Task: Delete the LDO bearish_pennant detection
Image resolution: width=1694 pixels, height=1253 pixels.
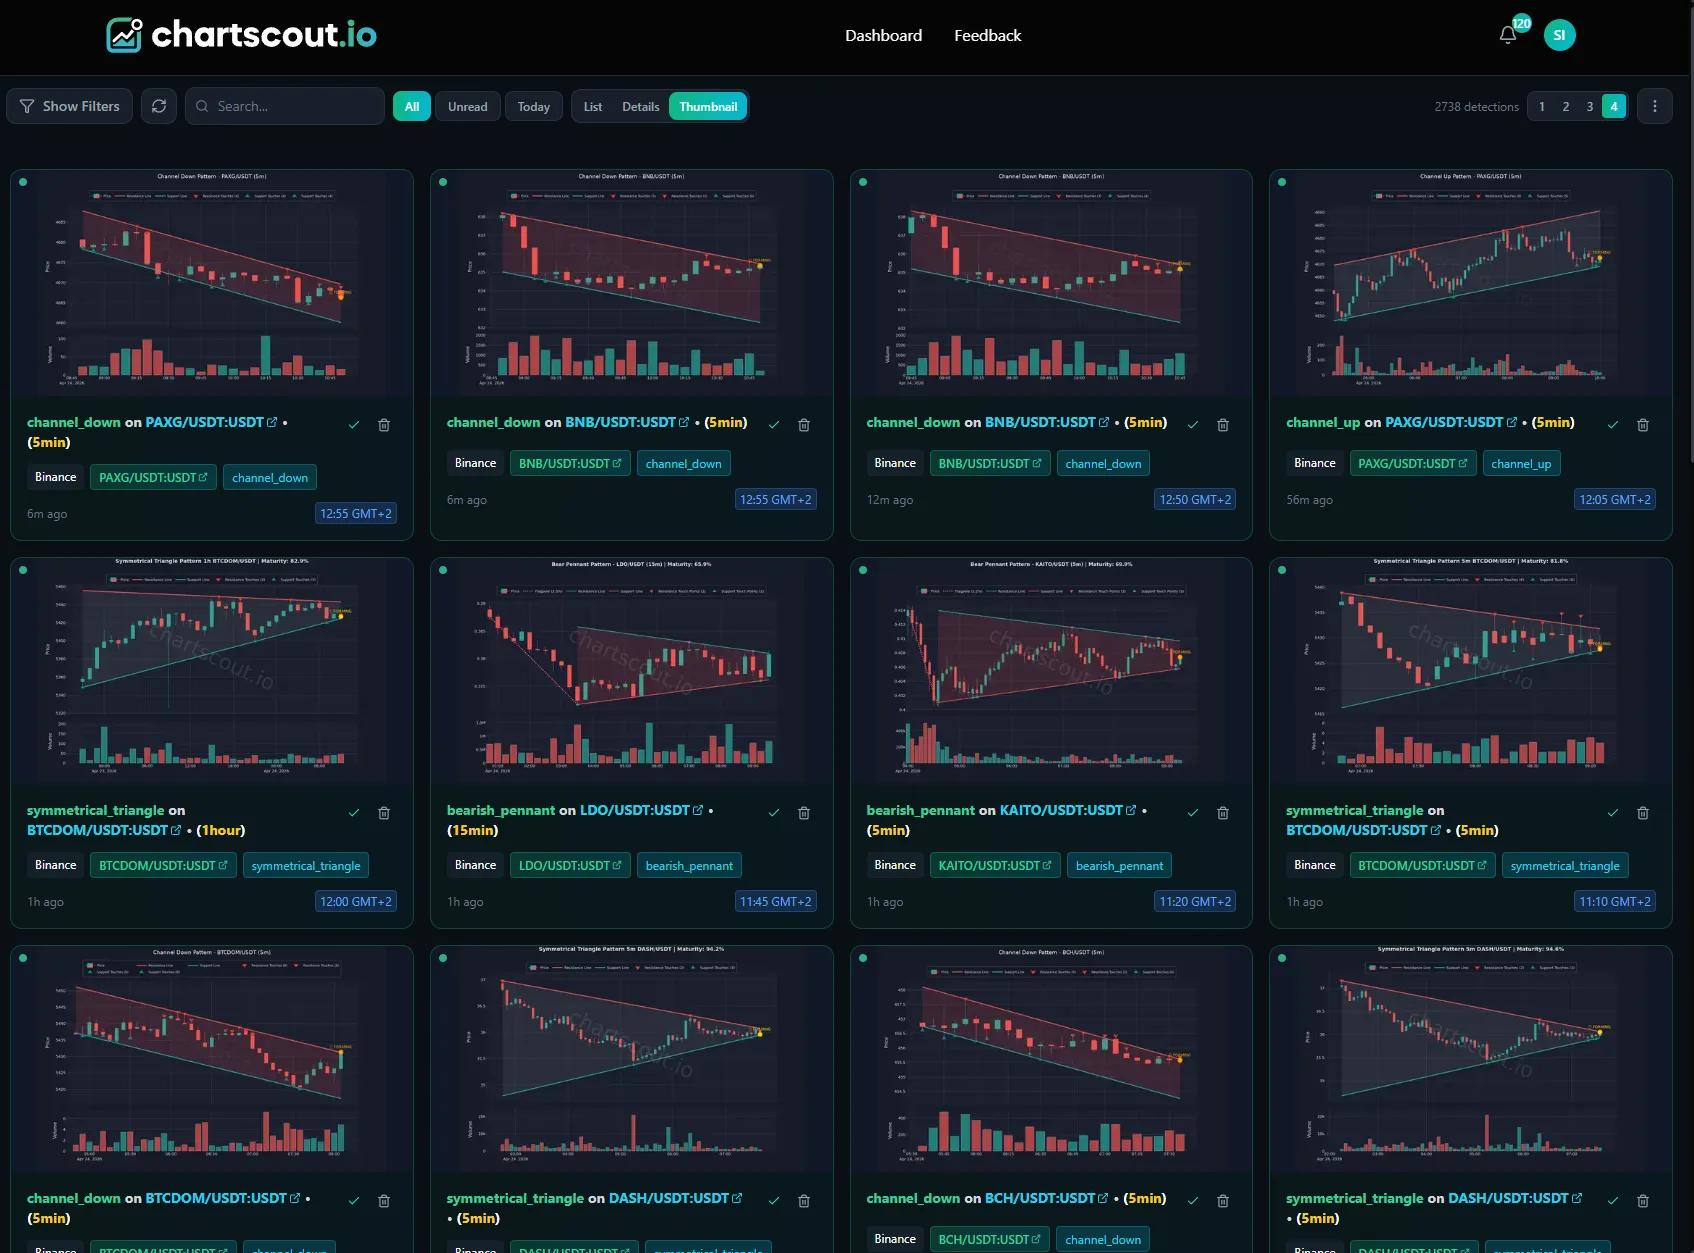Action: click(x=804, y=813)
